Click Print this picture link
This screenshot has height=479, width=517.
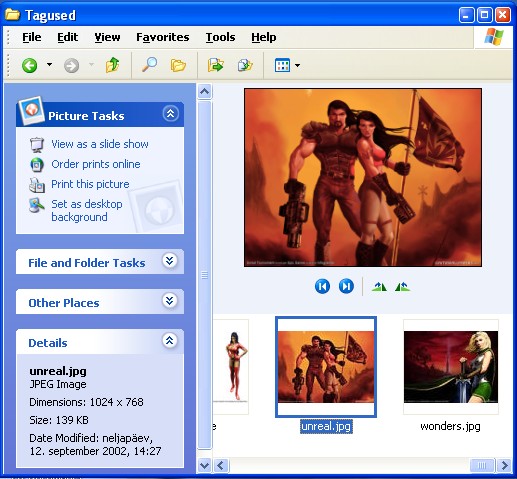click(x=90, y=184)
